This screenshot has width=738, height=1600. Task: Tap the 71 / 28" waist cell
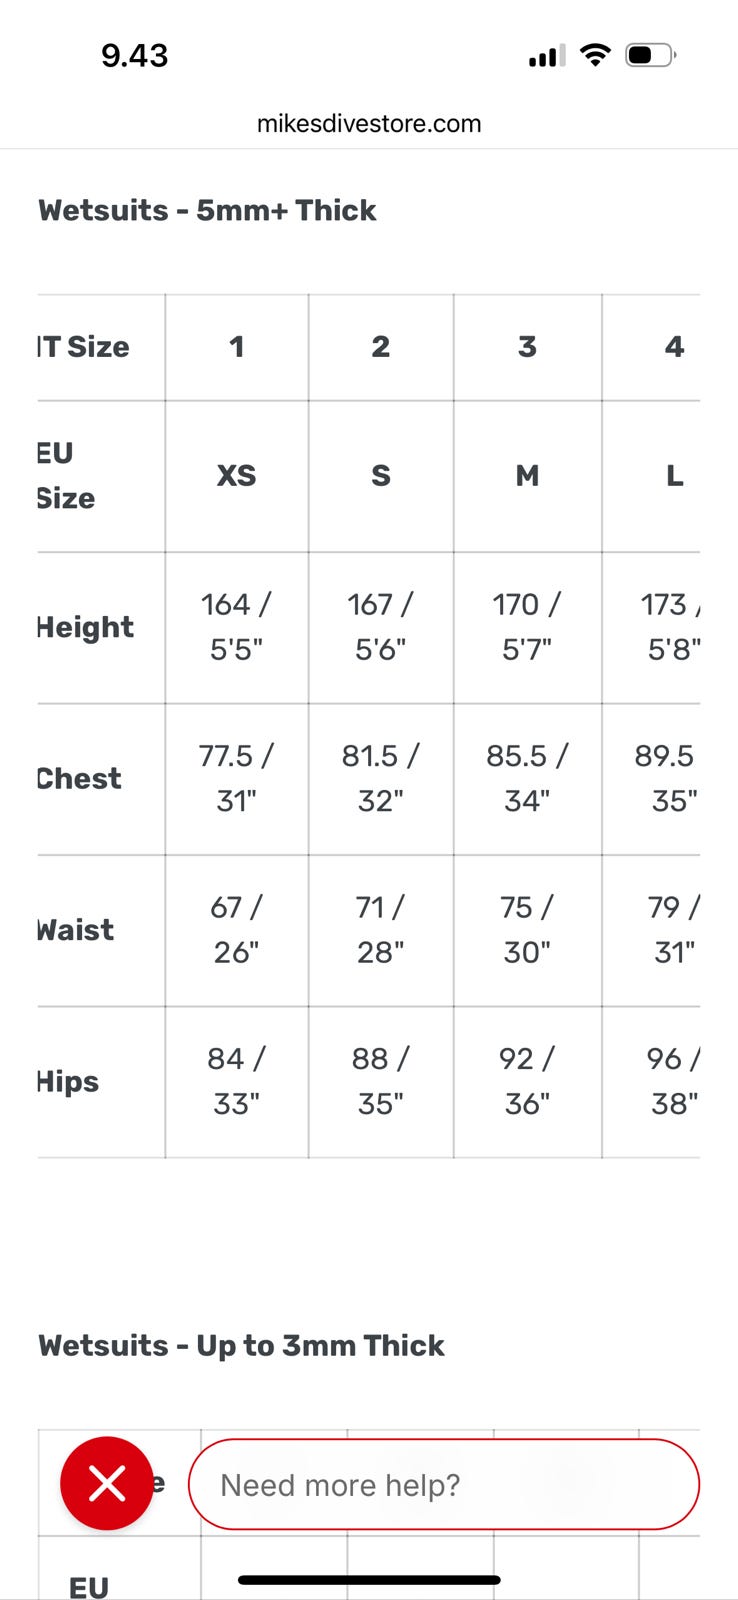tap(380, 929)
